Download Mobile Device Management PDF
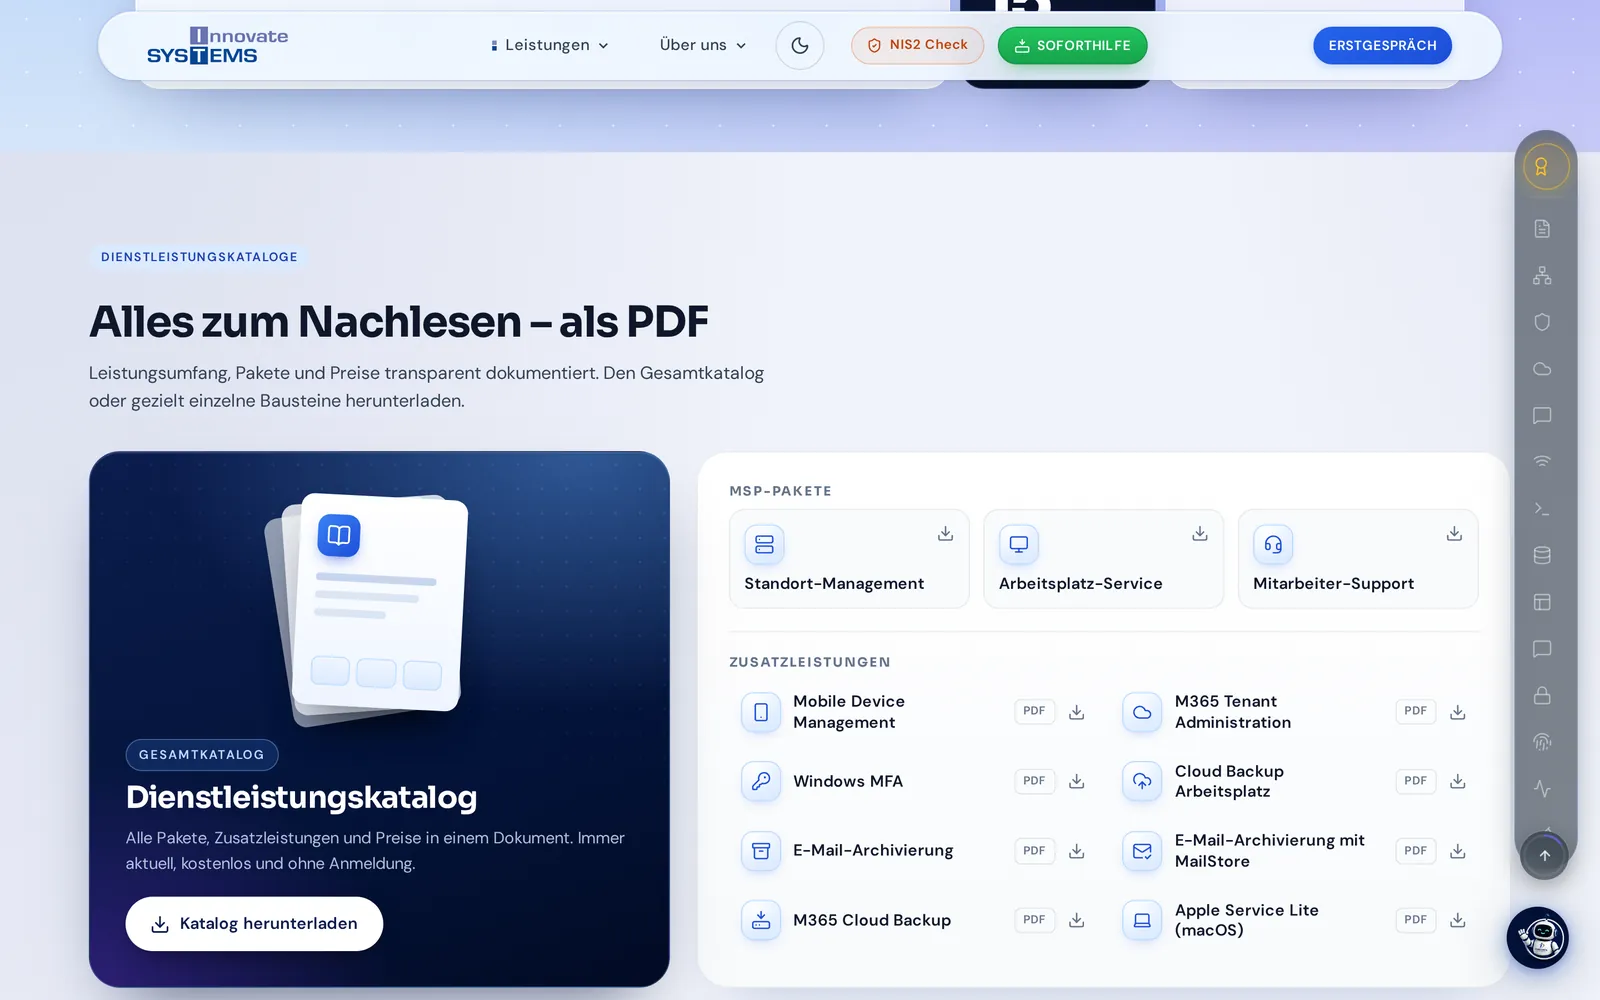Image resolution: width=1600 pixels, height=1000 pixels. coord(1076,712)
